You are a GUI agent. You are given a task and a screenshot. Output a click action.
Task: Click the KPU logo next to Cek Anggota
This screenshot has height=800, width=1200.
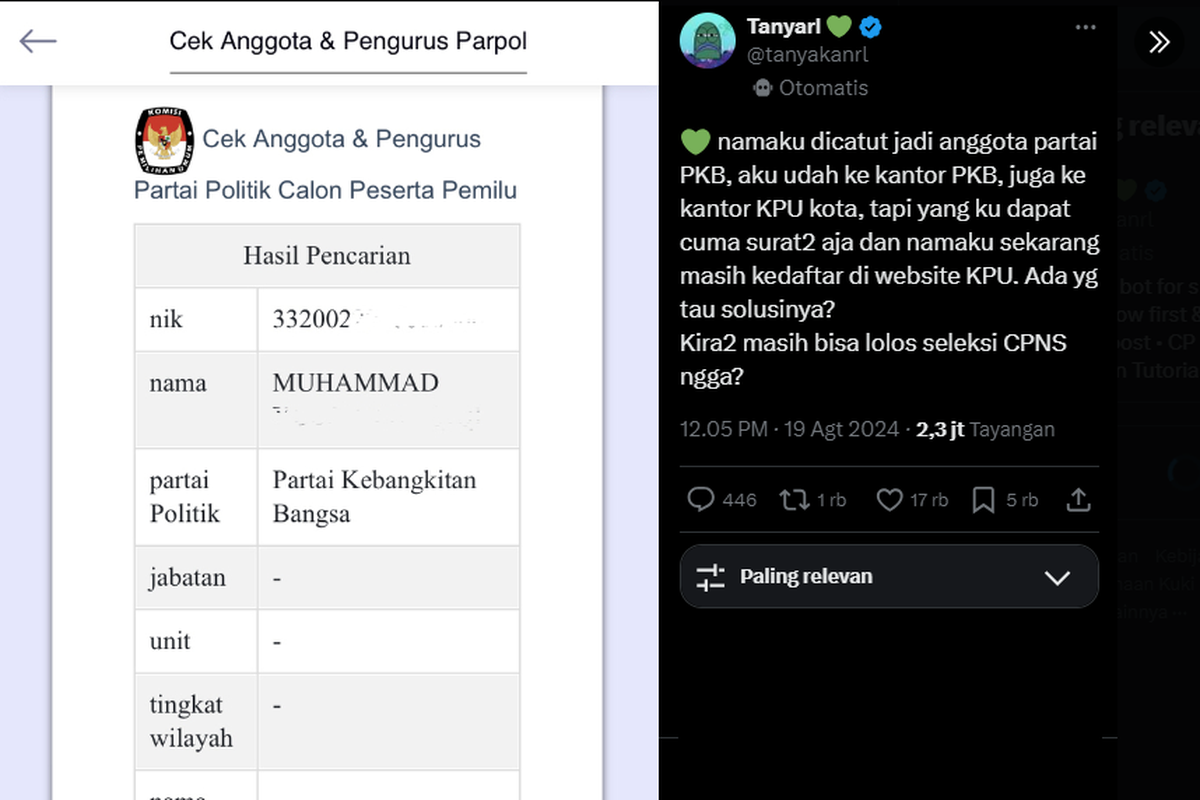(162, 138)
